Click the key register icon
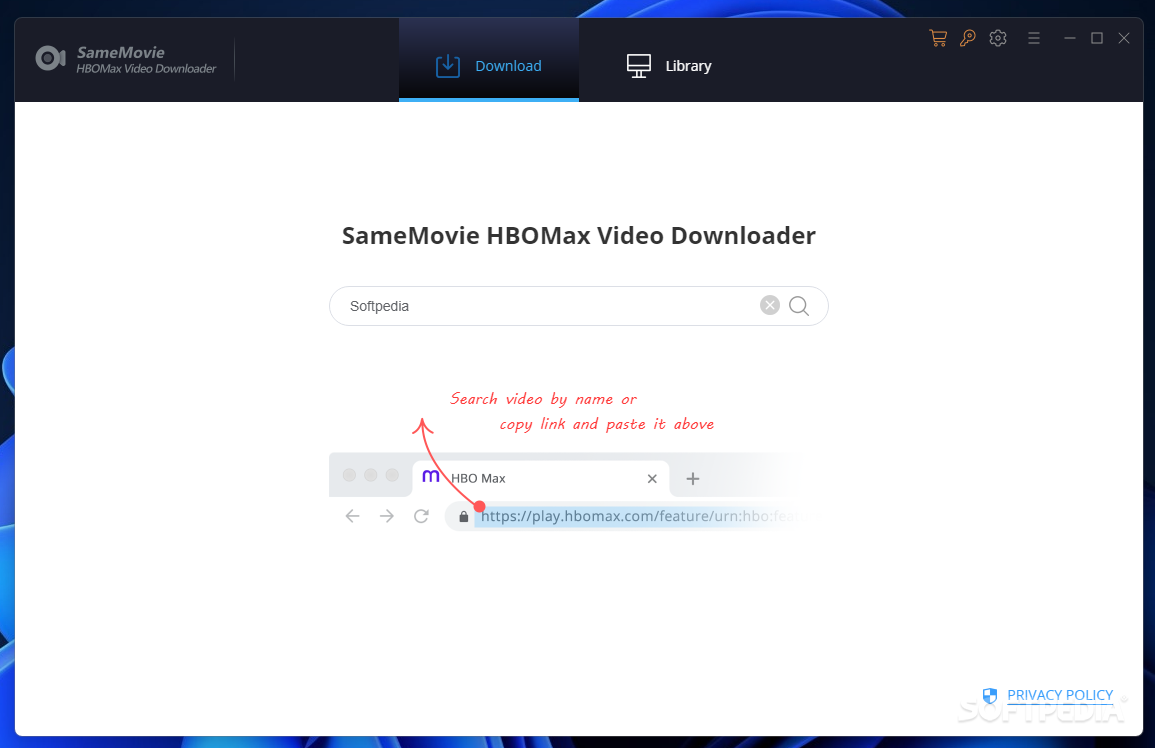 968,38
